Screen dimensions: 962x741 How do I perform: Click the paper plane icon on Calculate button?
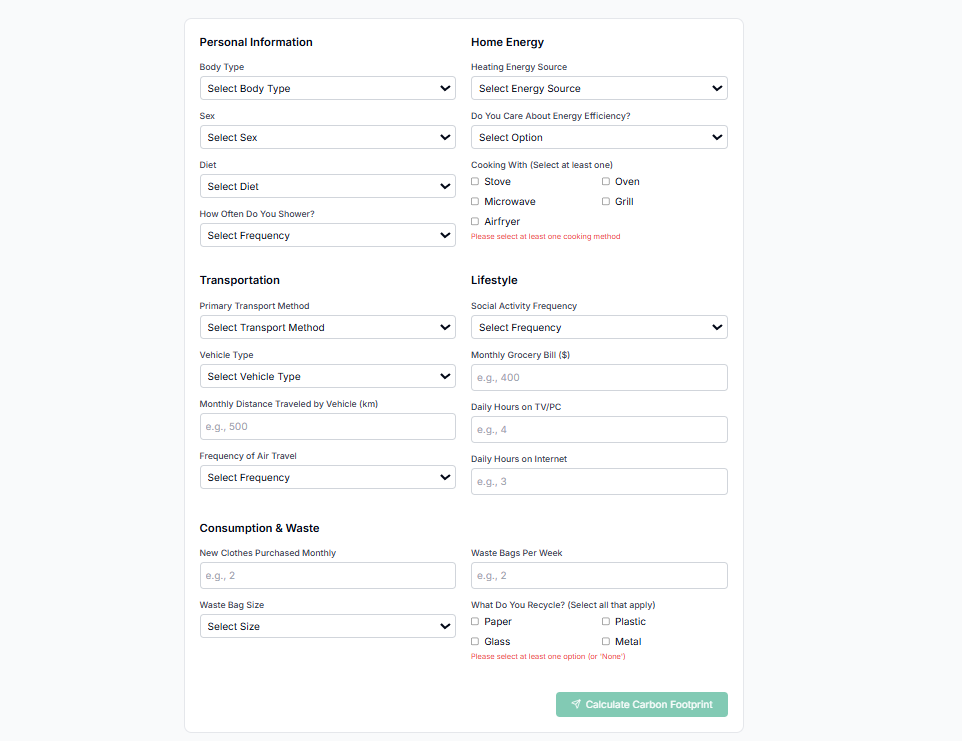click(x=576, y=705)
